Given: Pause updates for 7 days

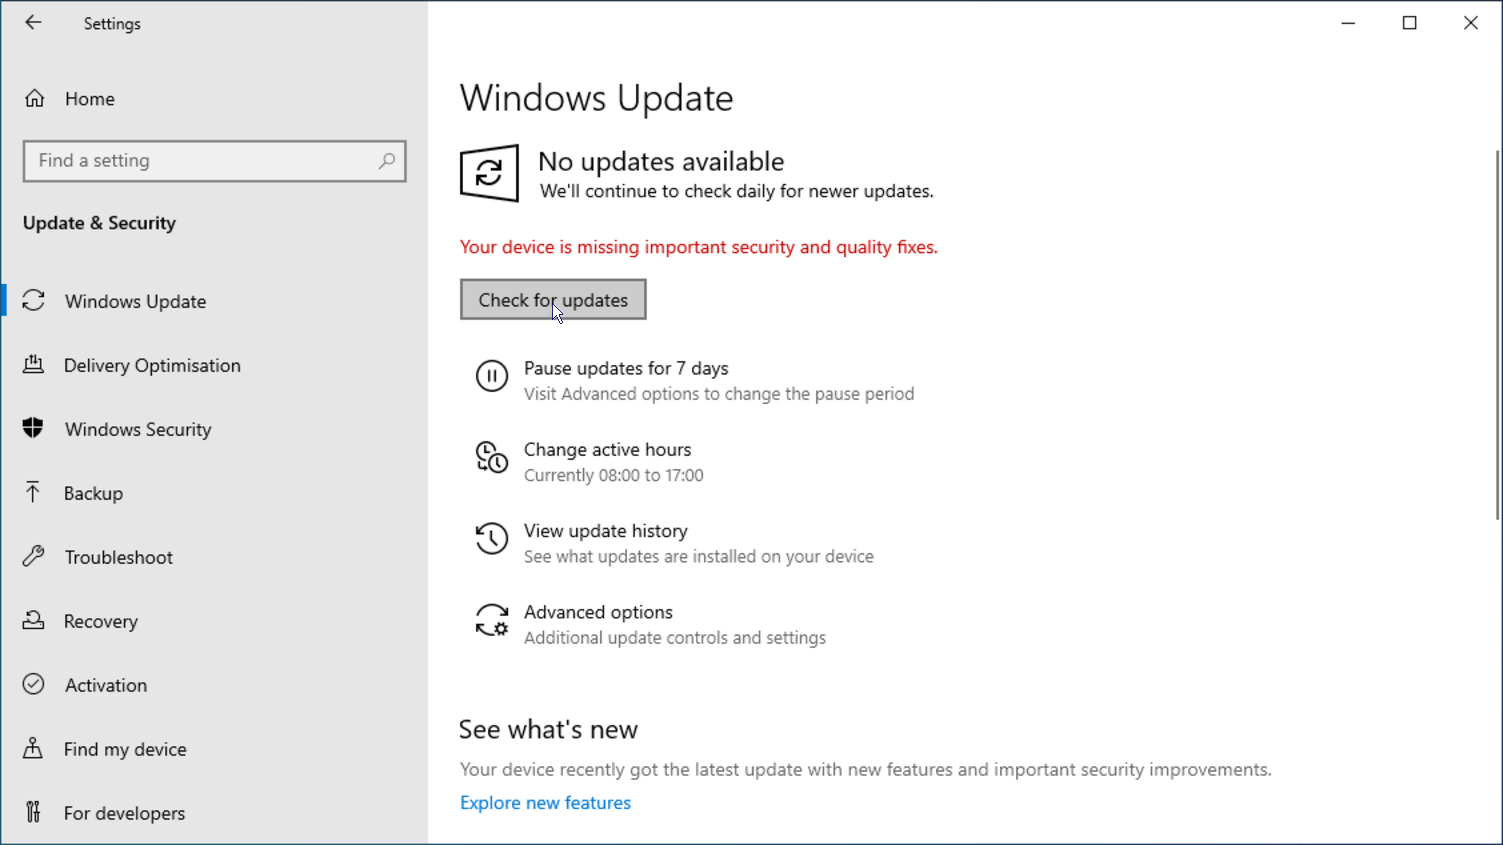Looking at the screenshot, I should coord(626,368).
